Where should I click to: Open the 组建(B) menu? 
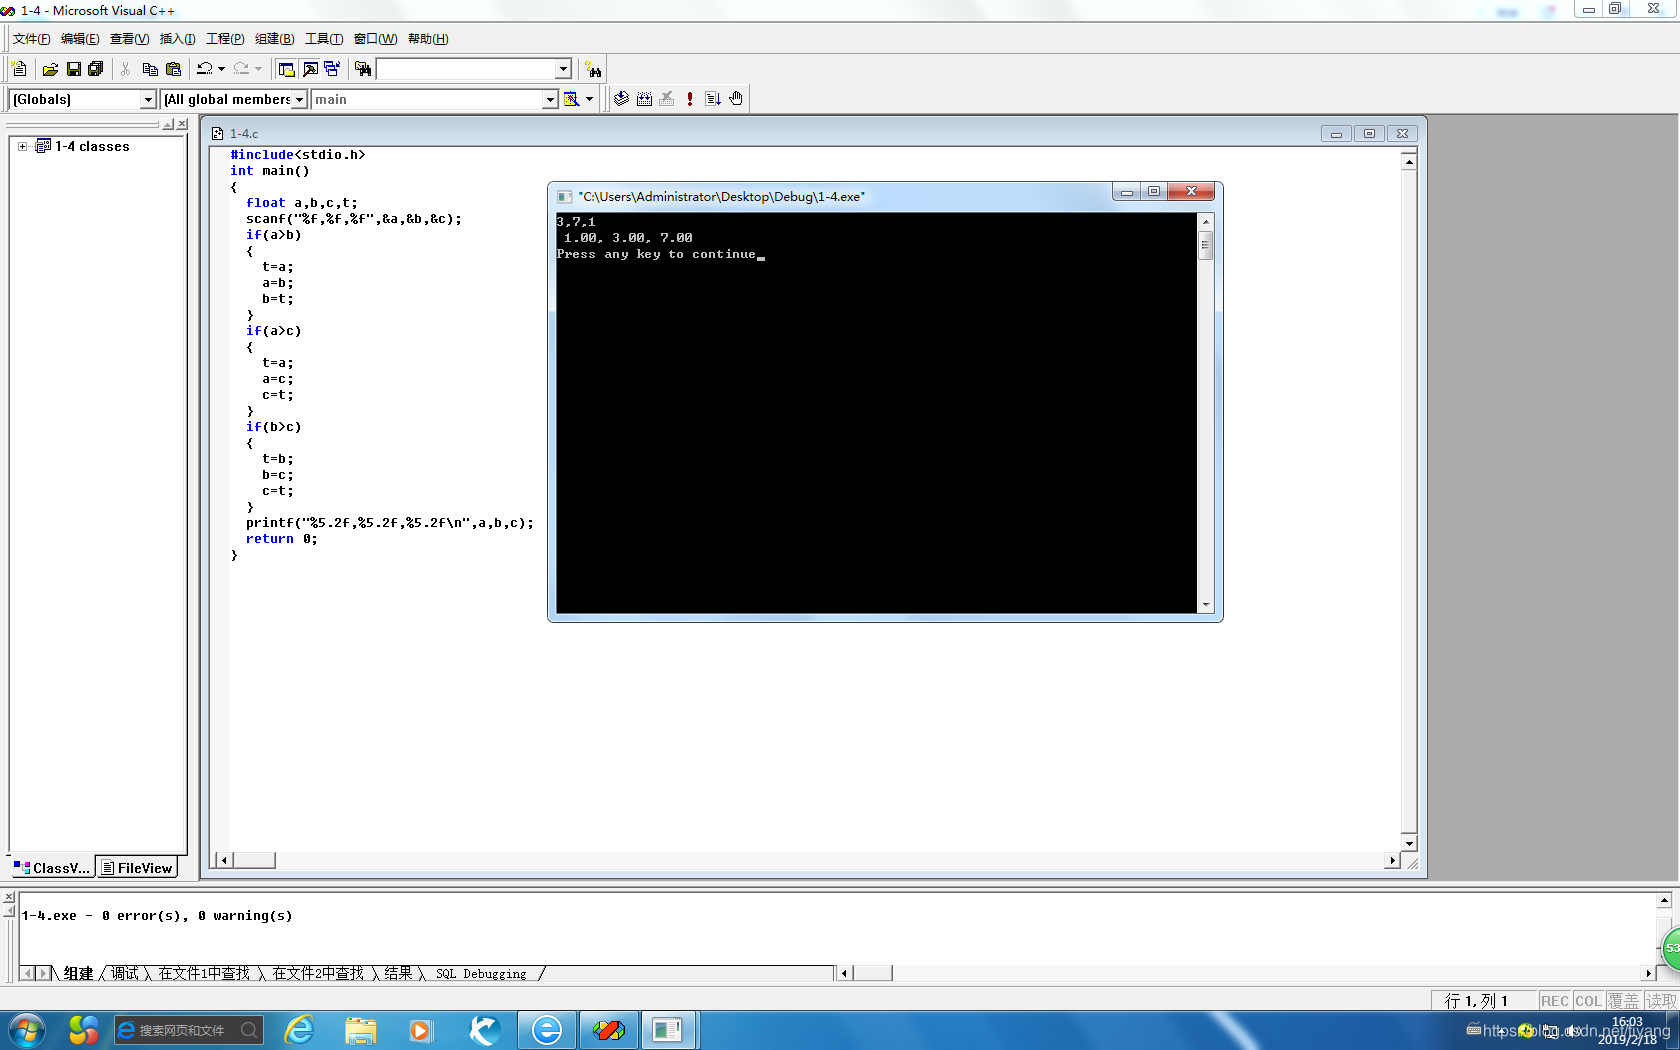click(x=274, y=39)
